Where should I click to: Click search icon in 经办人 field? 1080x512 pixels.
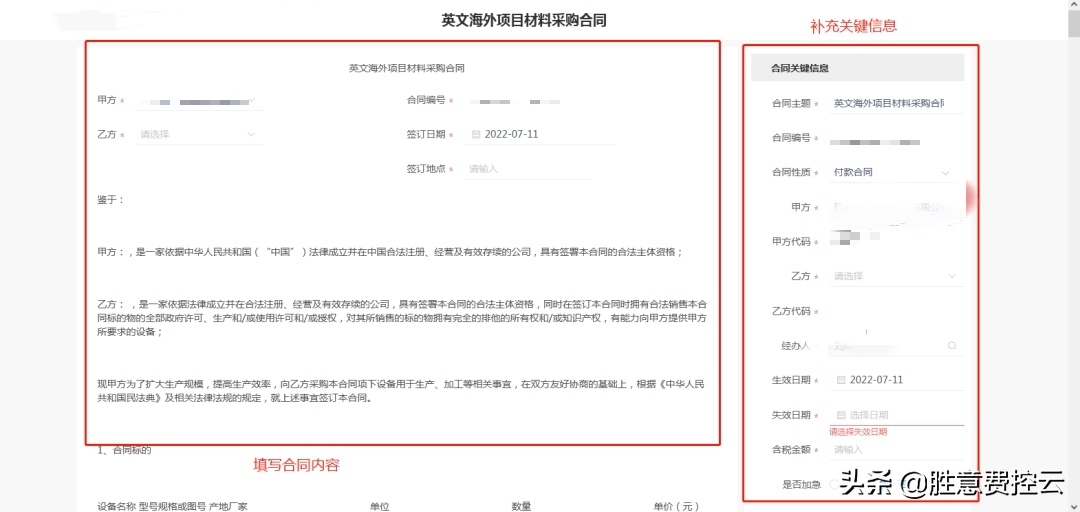[x=952, y=346]
